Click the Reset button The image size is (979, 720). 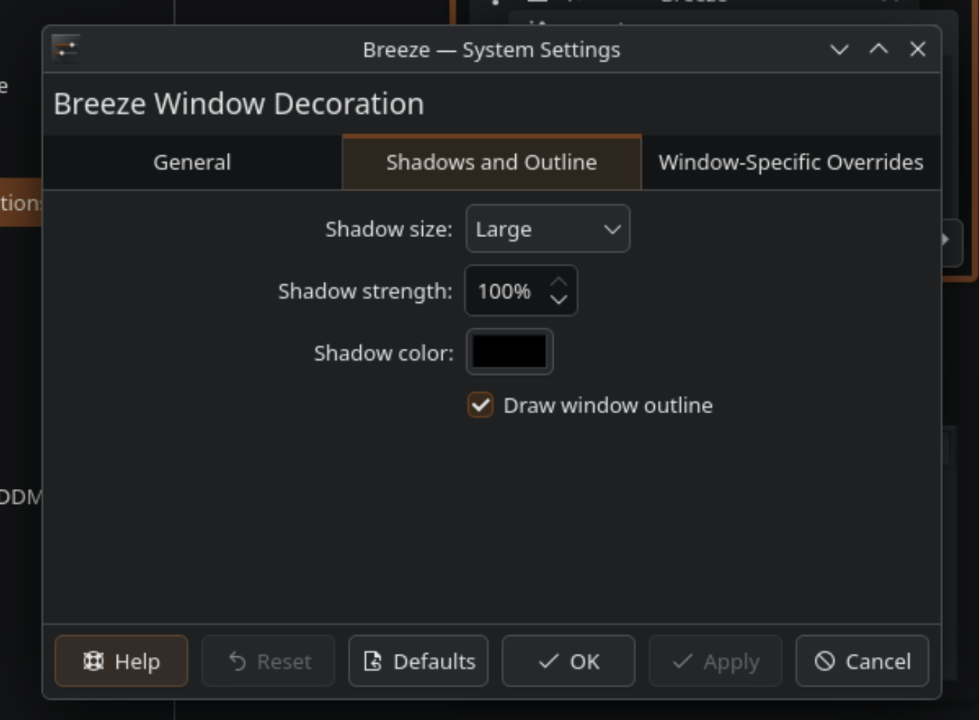(x=268, y=661)
